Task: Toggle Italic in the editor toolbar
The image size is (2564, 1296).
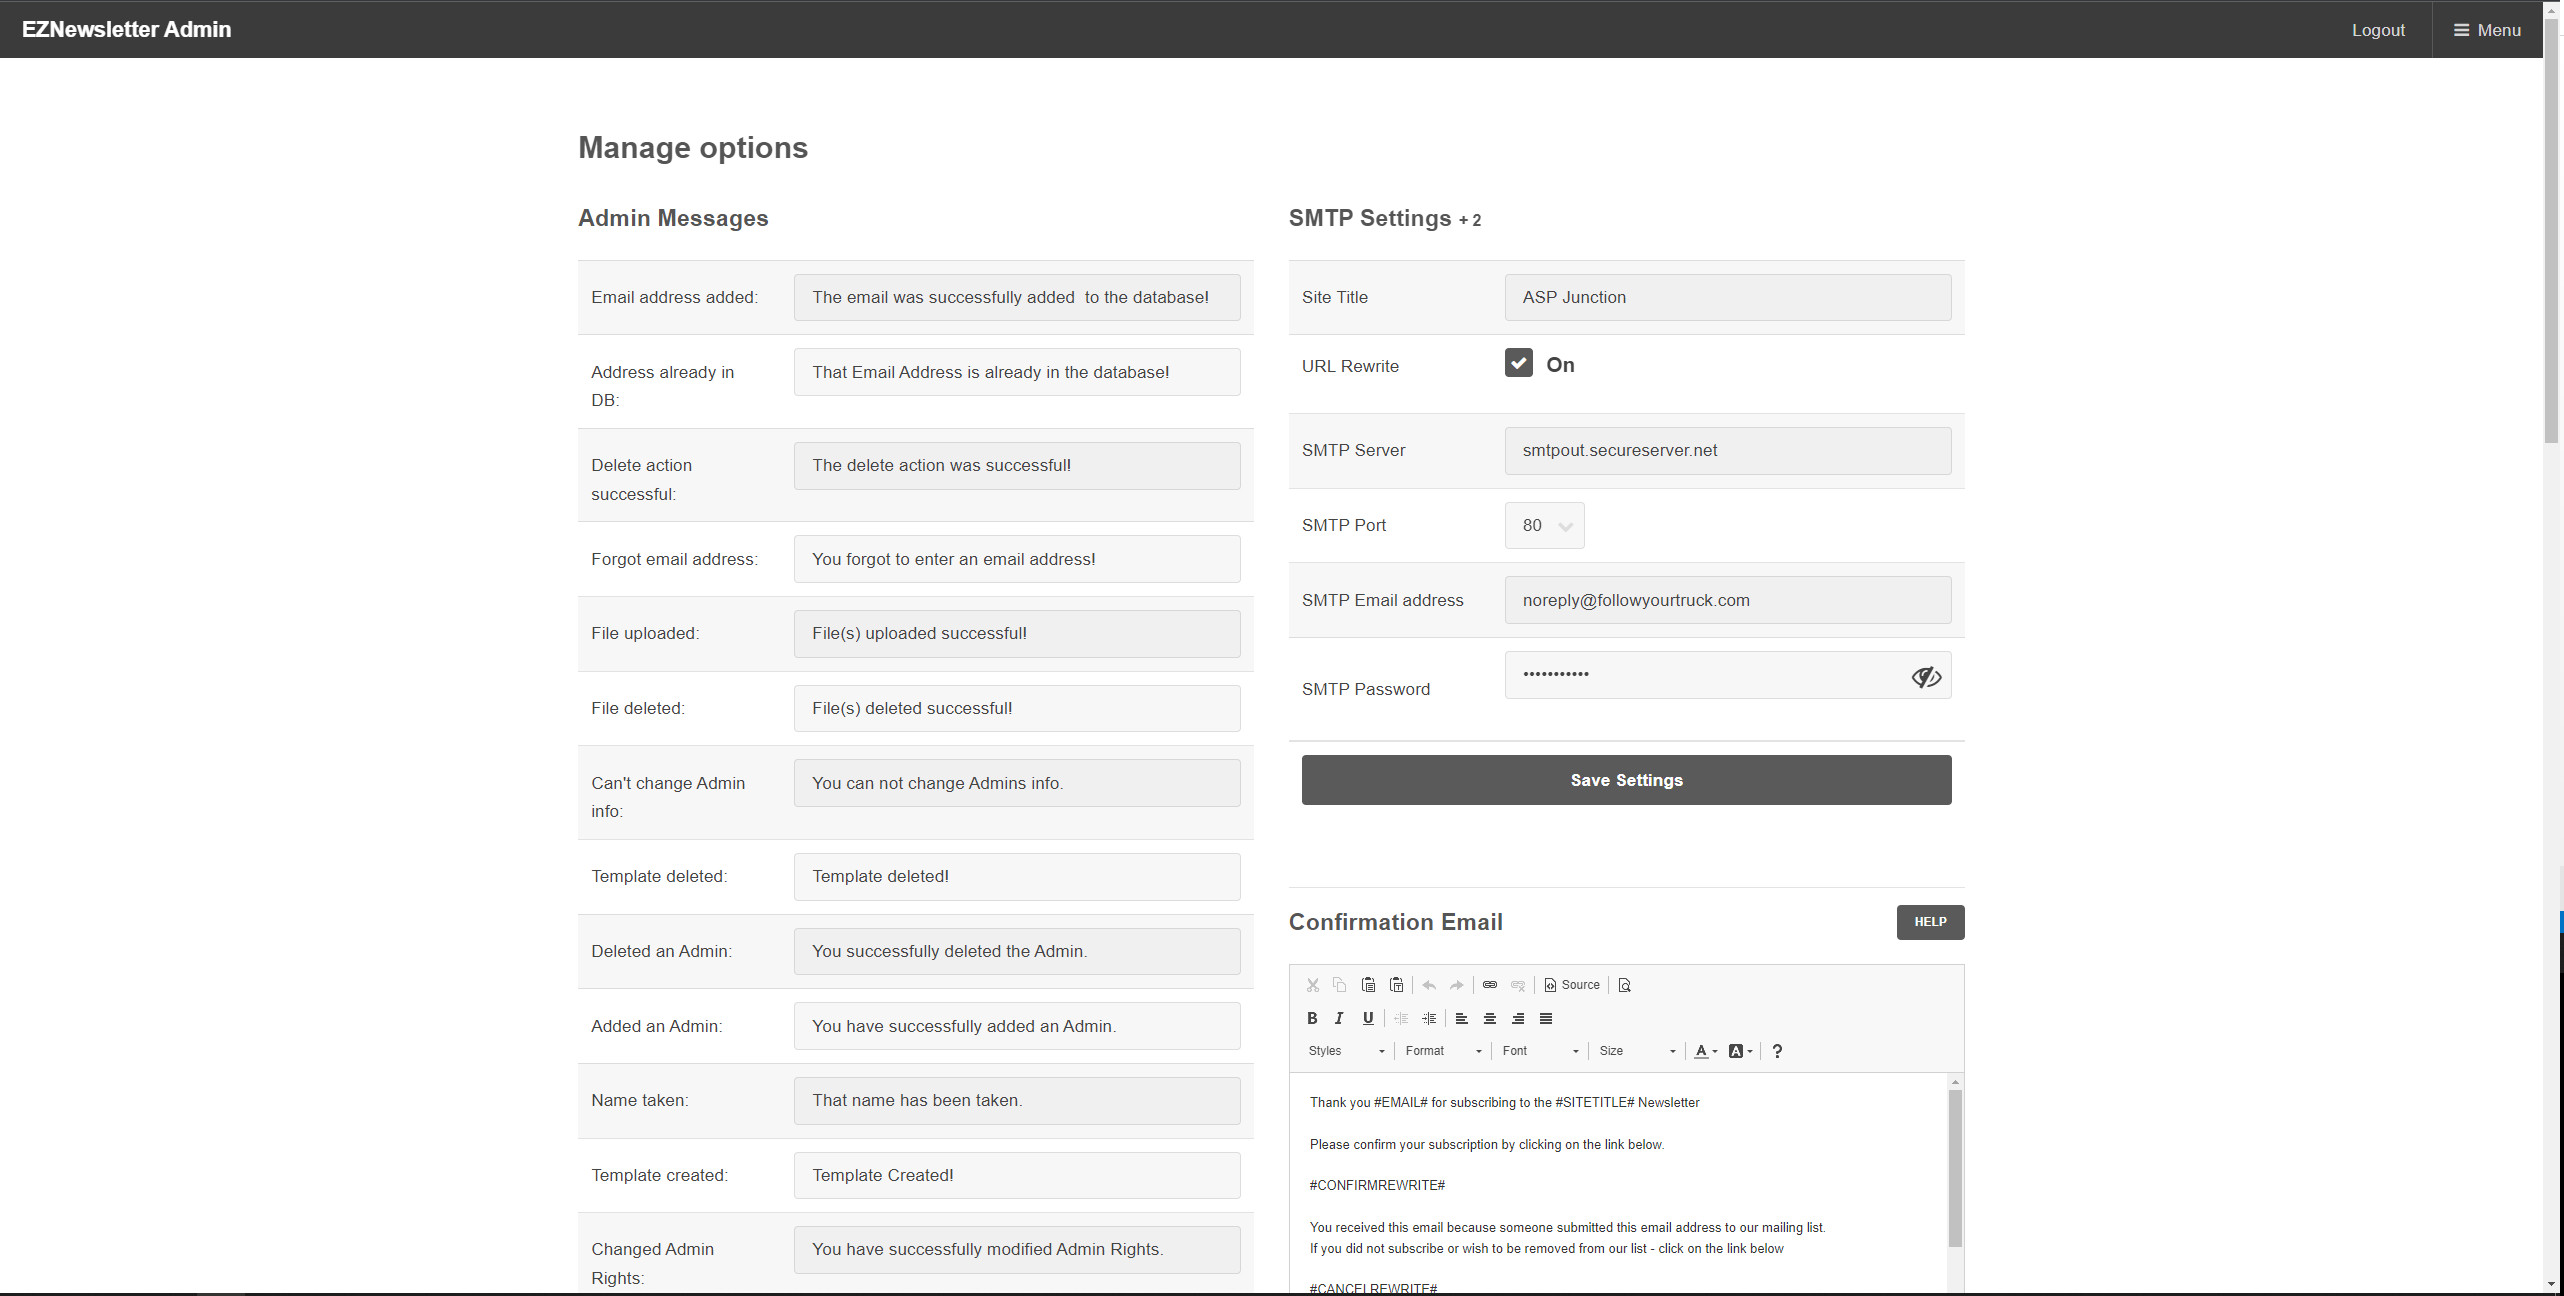Action: [1339, 1018]
